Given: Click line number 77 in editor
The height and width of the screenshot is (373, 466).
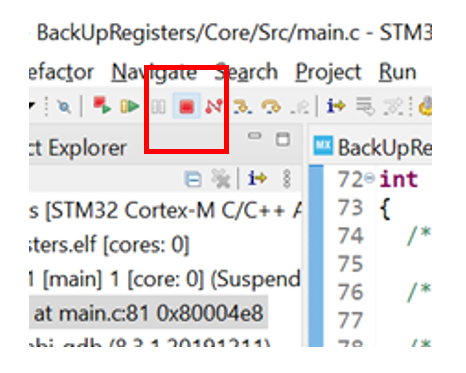Looking at the screenshot, I should [350, 320].
